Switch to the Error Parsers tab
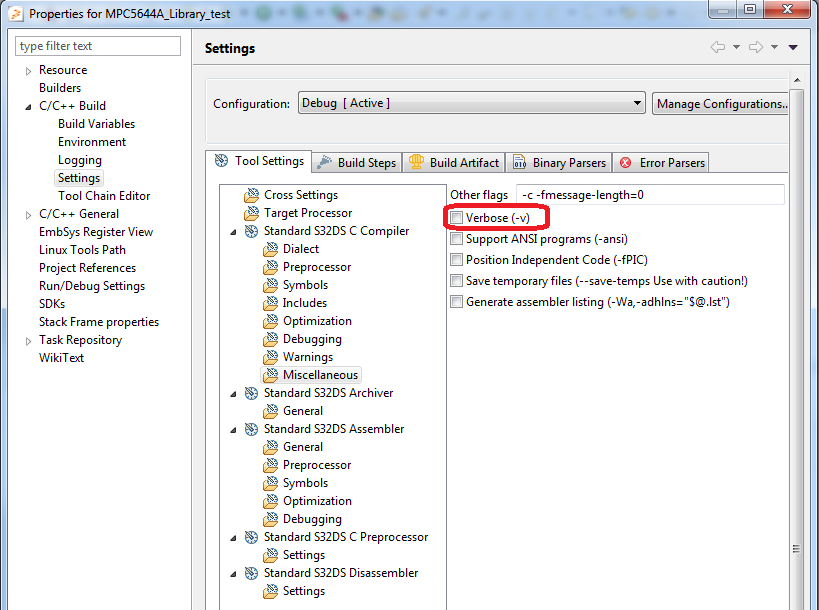 (661, 162)
